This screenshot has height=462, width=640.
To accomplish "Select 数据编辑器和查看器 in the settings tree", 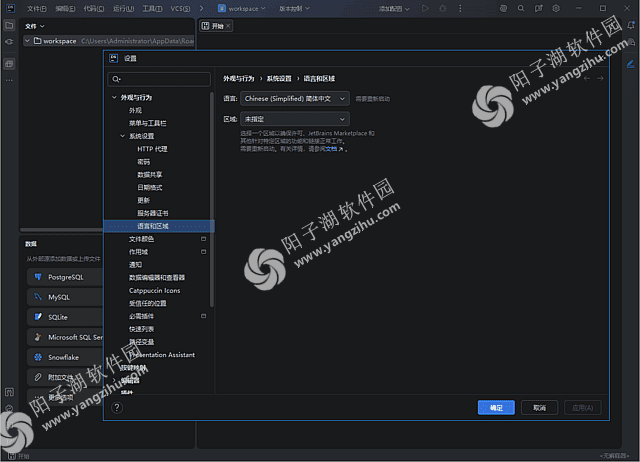I will pyautogui.click(x=157, y=278).
